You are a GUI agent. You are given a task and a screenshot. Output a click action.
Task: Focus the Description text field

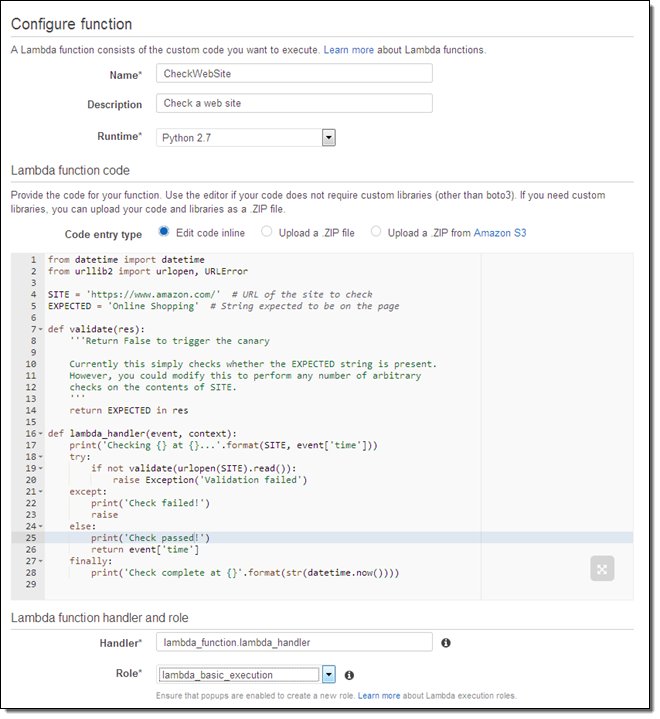294,103
